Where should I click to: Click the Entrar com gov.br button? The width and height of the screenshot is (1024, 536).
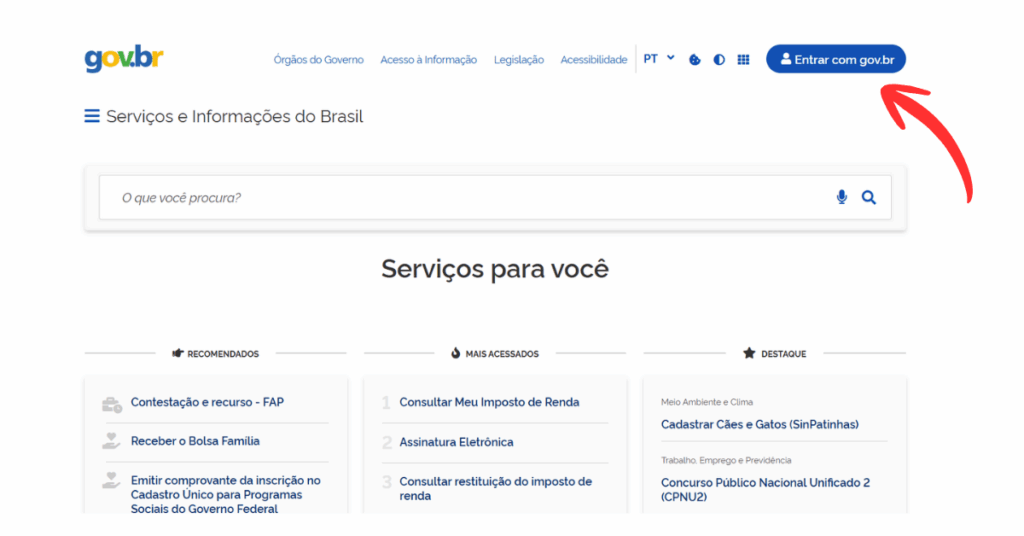click(836, 59)
